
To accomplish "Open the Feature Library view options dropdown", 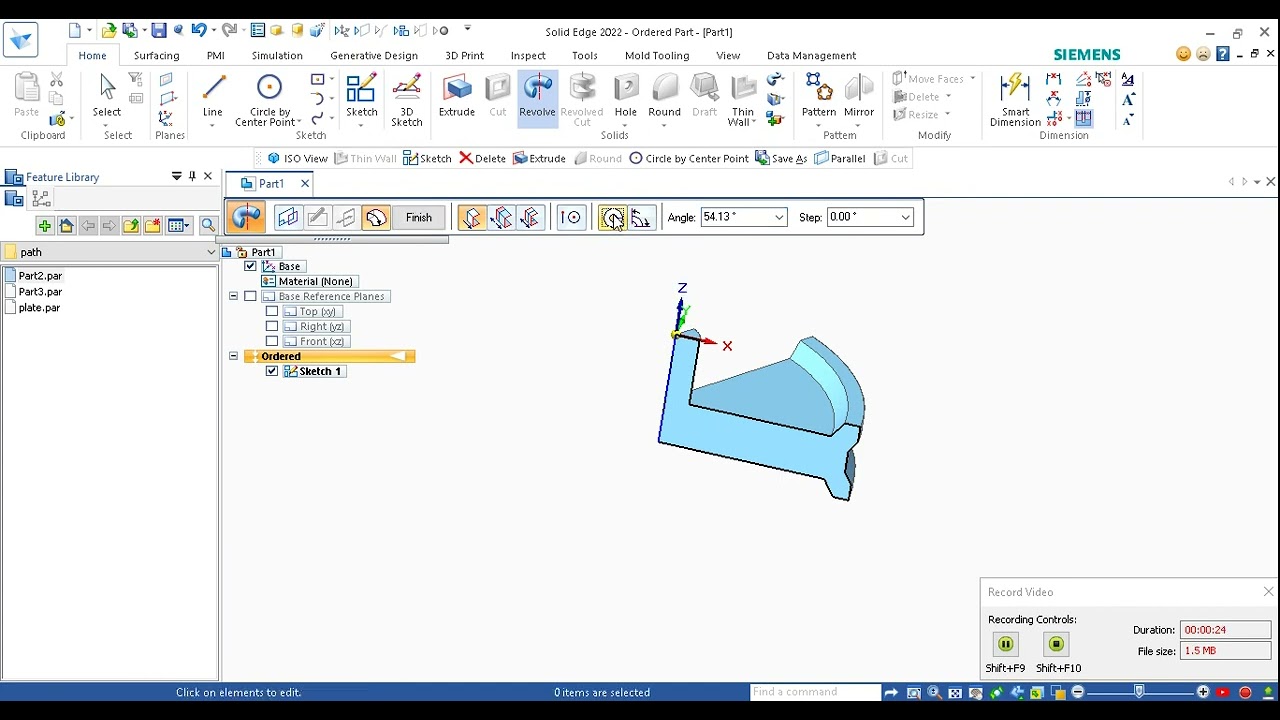I will [x=178, y=226].
